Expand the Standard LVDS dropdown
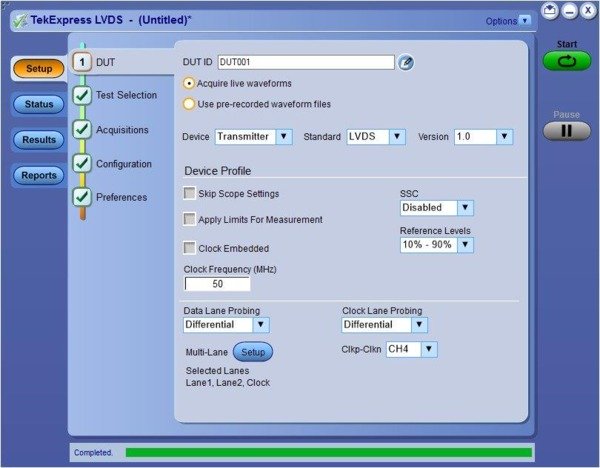 point(397,137)
